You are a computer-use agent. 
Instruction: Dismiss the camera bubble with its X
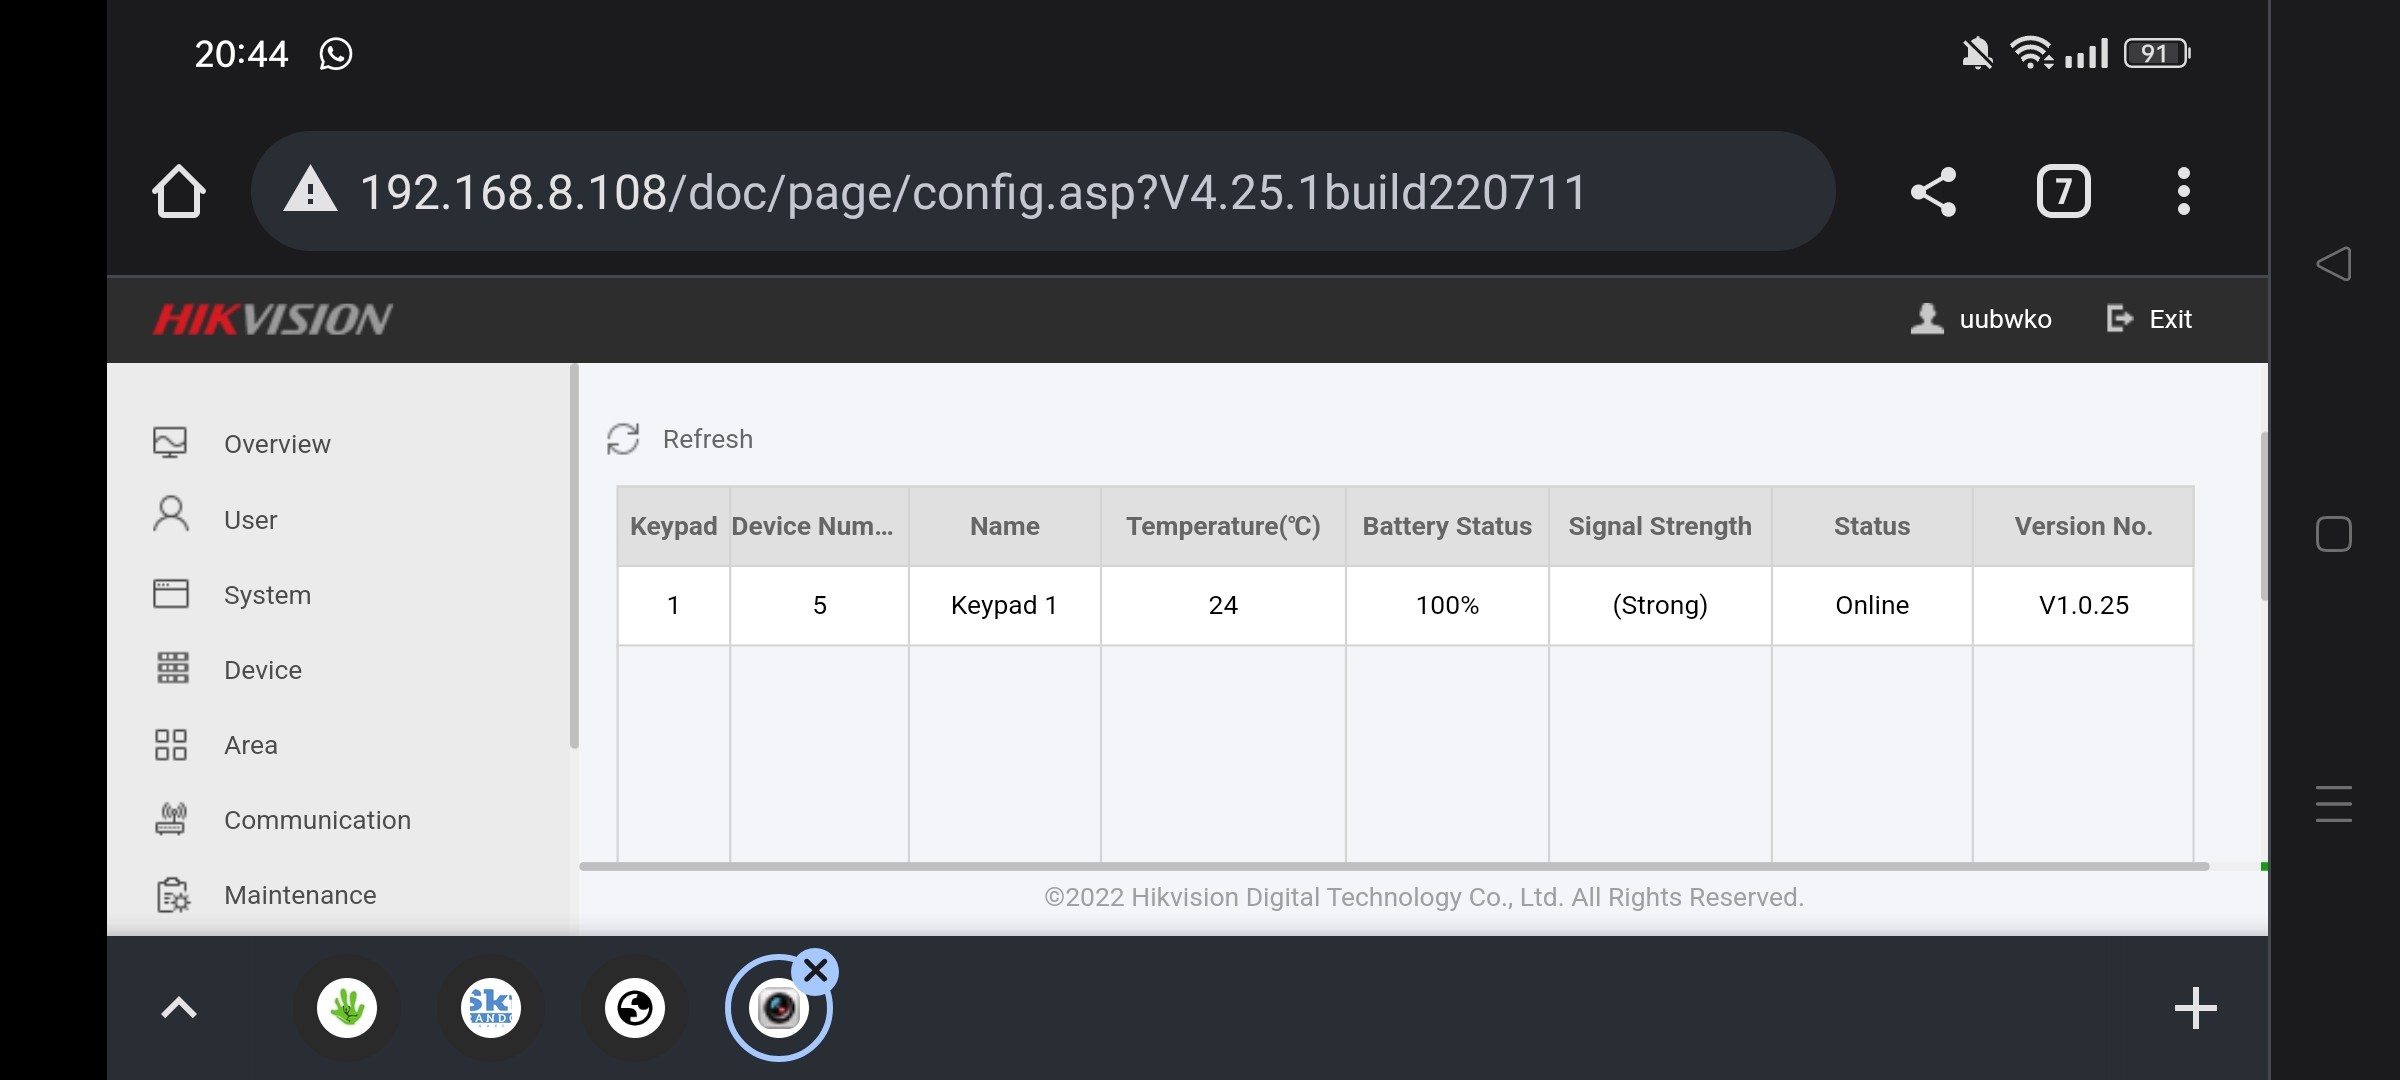816,970
